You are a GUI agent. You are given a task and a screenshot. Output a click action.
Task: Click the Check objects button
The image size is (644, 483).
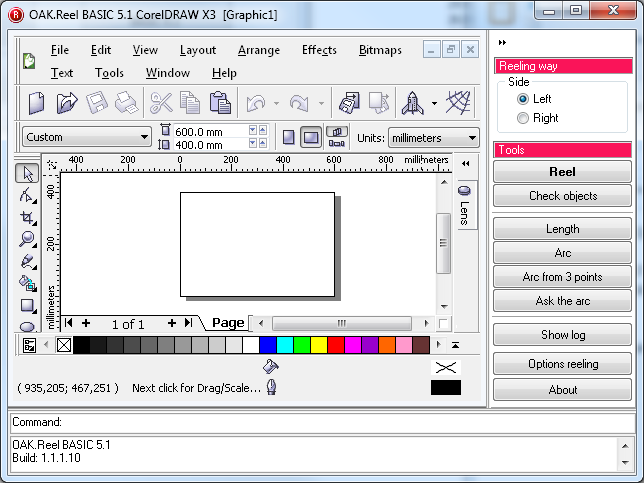point(562,196)
